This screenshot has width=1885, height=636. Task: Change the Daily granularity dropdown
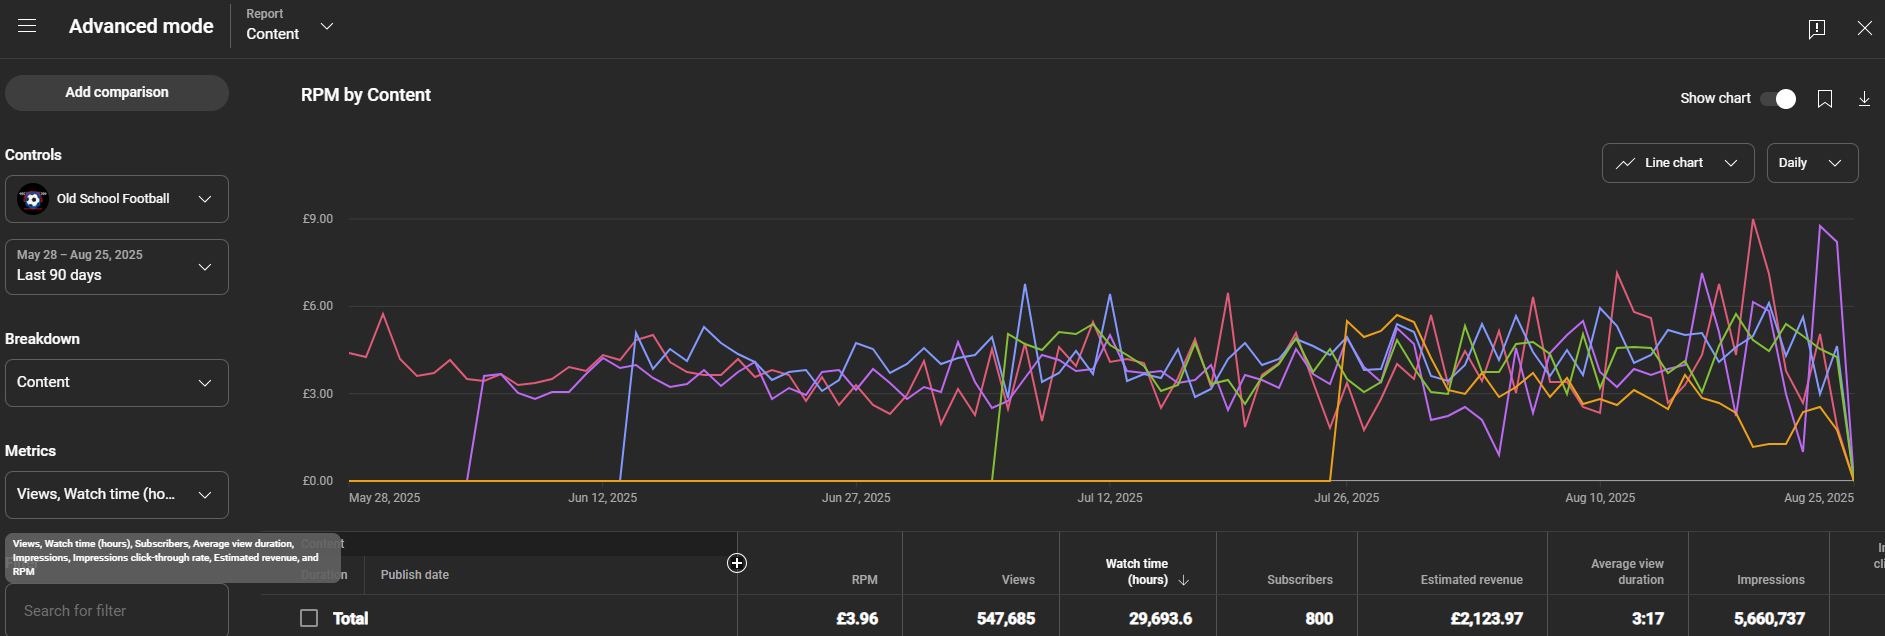point(1812,163)
